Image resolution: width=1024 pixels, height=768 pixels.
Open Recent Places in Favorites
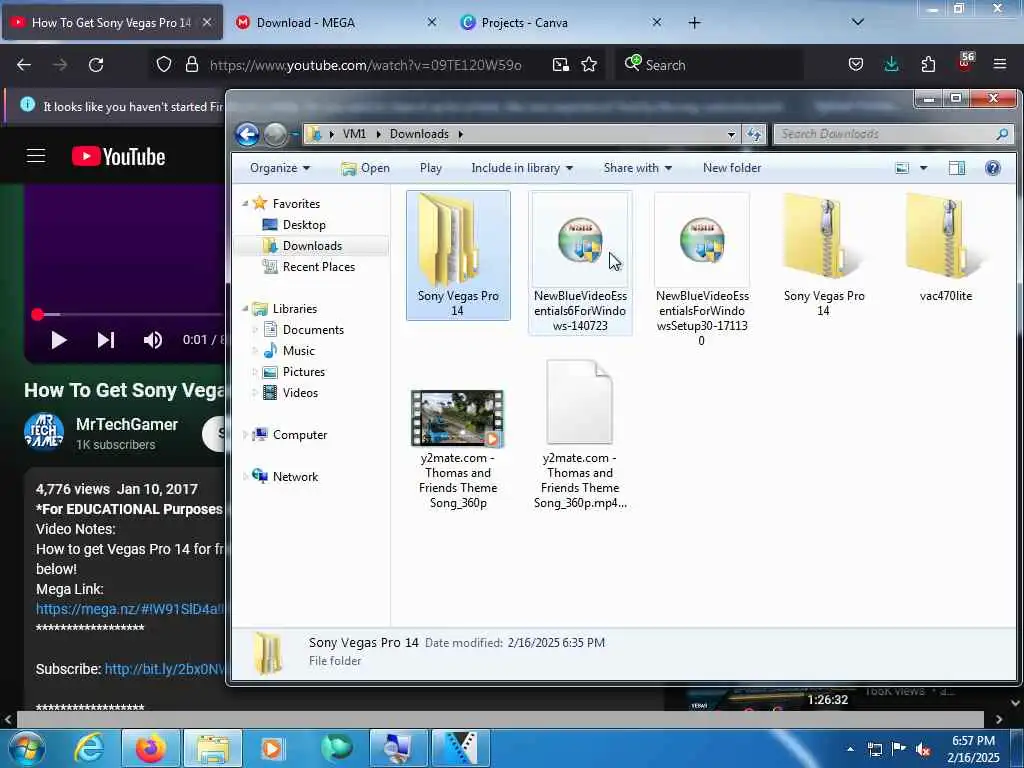(319, 266)
